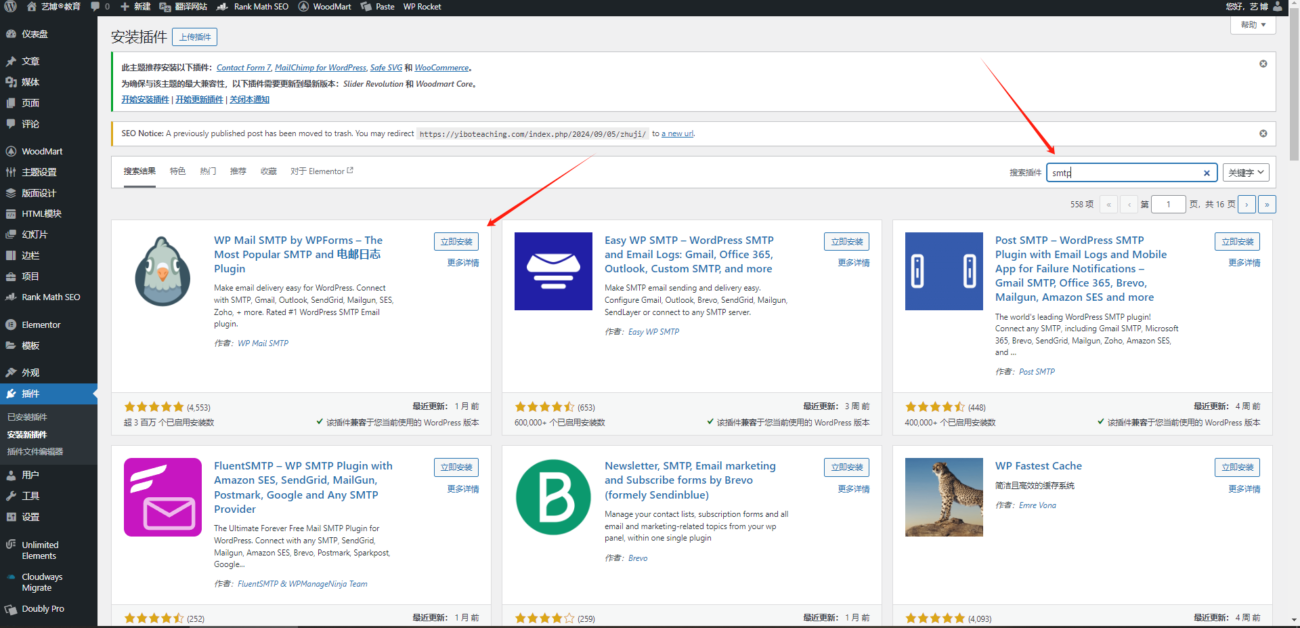The height and width of the screenshot is (628, 1300).
Task: Dismiss the theme plugin recommendation notice
Action: point(1263,63)
